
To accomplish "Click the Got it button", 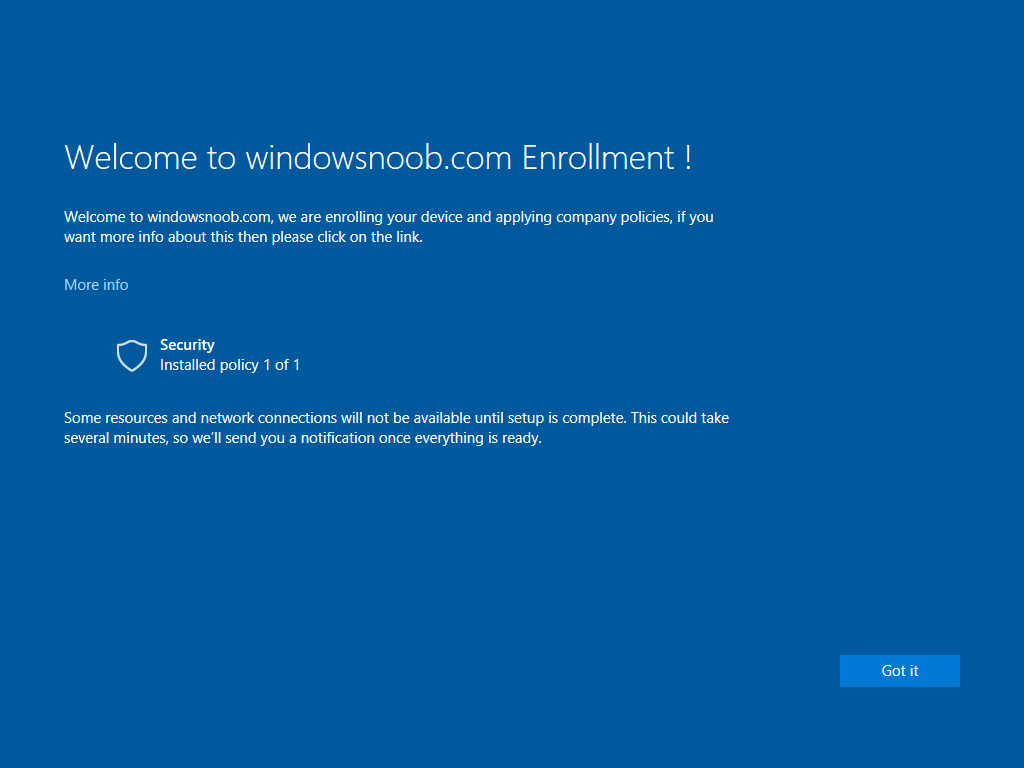I will coord(899,671).
